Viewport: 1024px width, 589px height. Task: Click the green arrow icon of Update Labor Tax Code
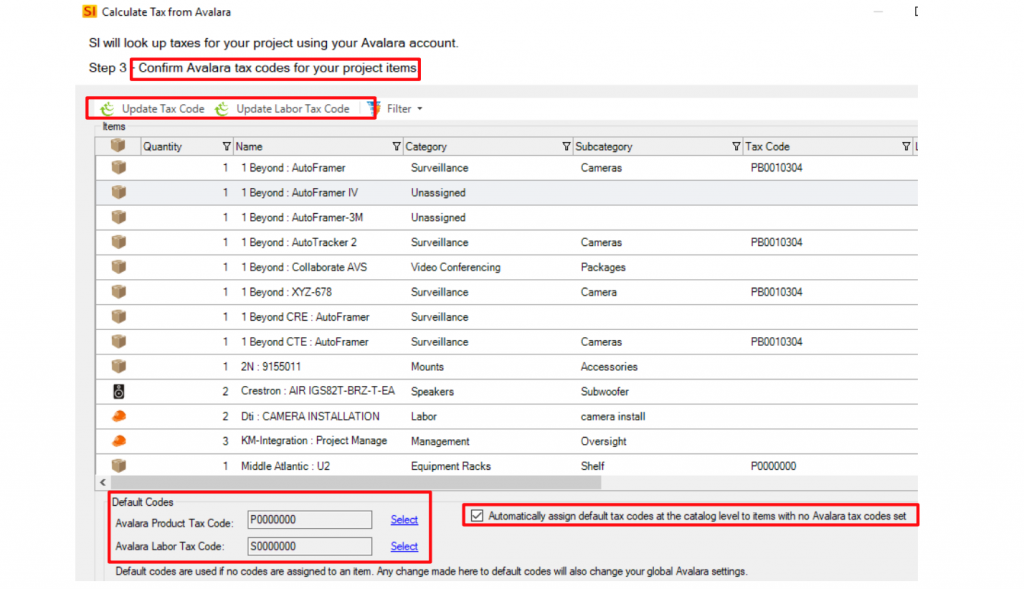[222, 108]
